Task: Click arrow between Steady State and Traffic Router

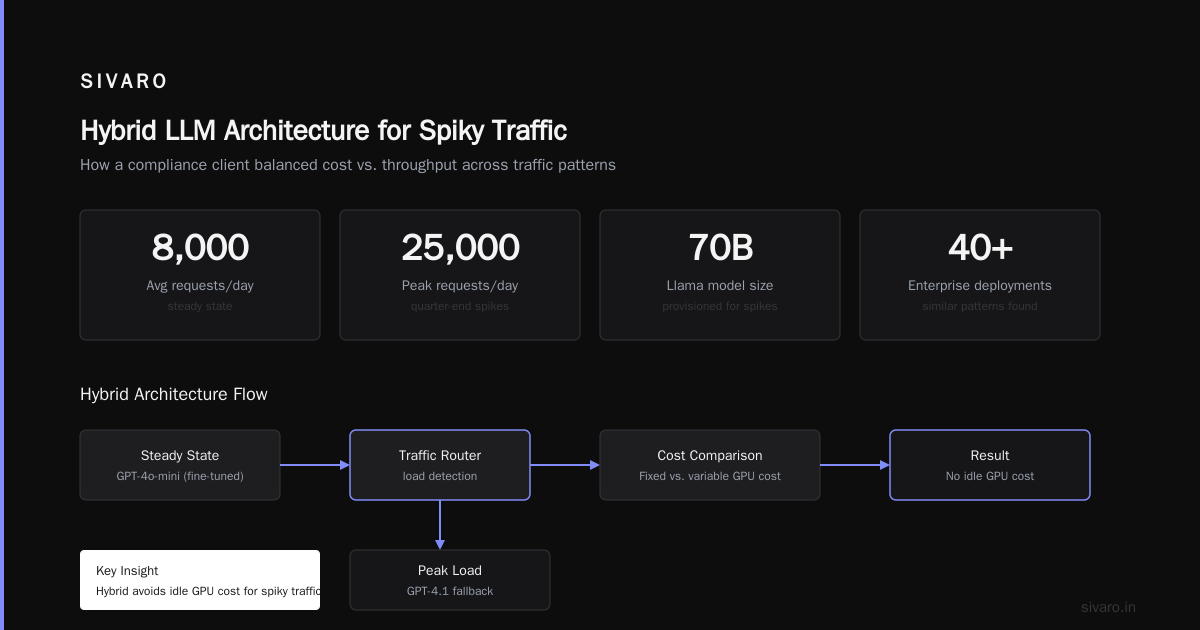Action: pyautogui.click(x=315, y=465)
